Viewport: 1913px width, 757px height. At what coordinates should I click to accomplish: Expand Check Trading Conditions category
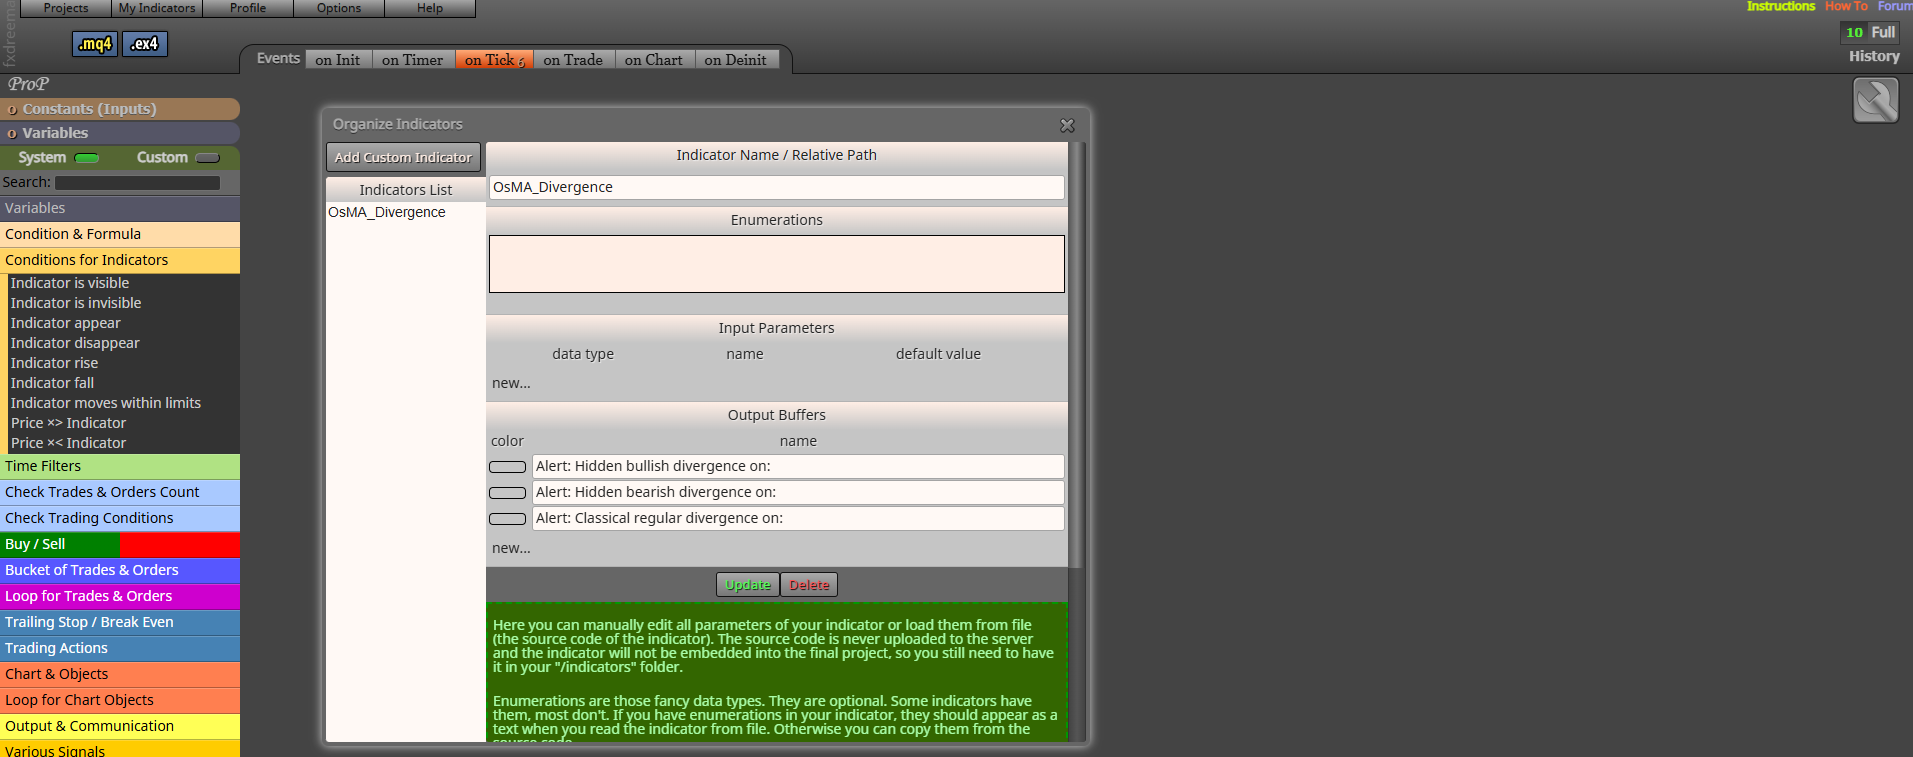click(x=120, y=518)
